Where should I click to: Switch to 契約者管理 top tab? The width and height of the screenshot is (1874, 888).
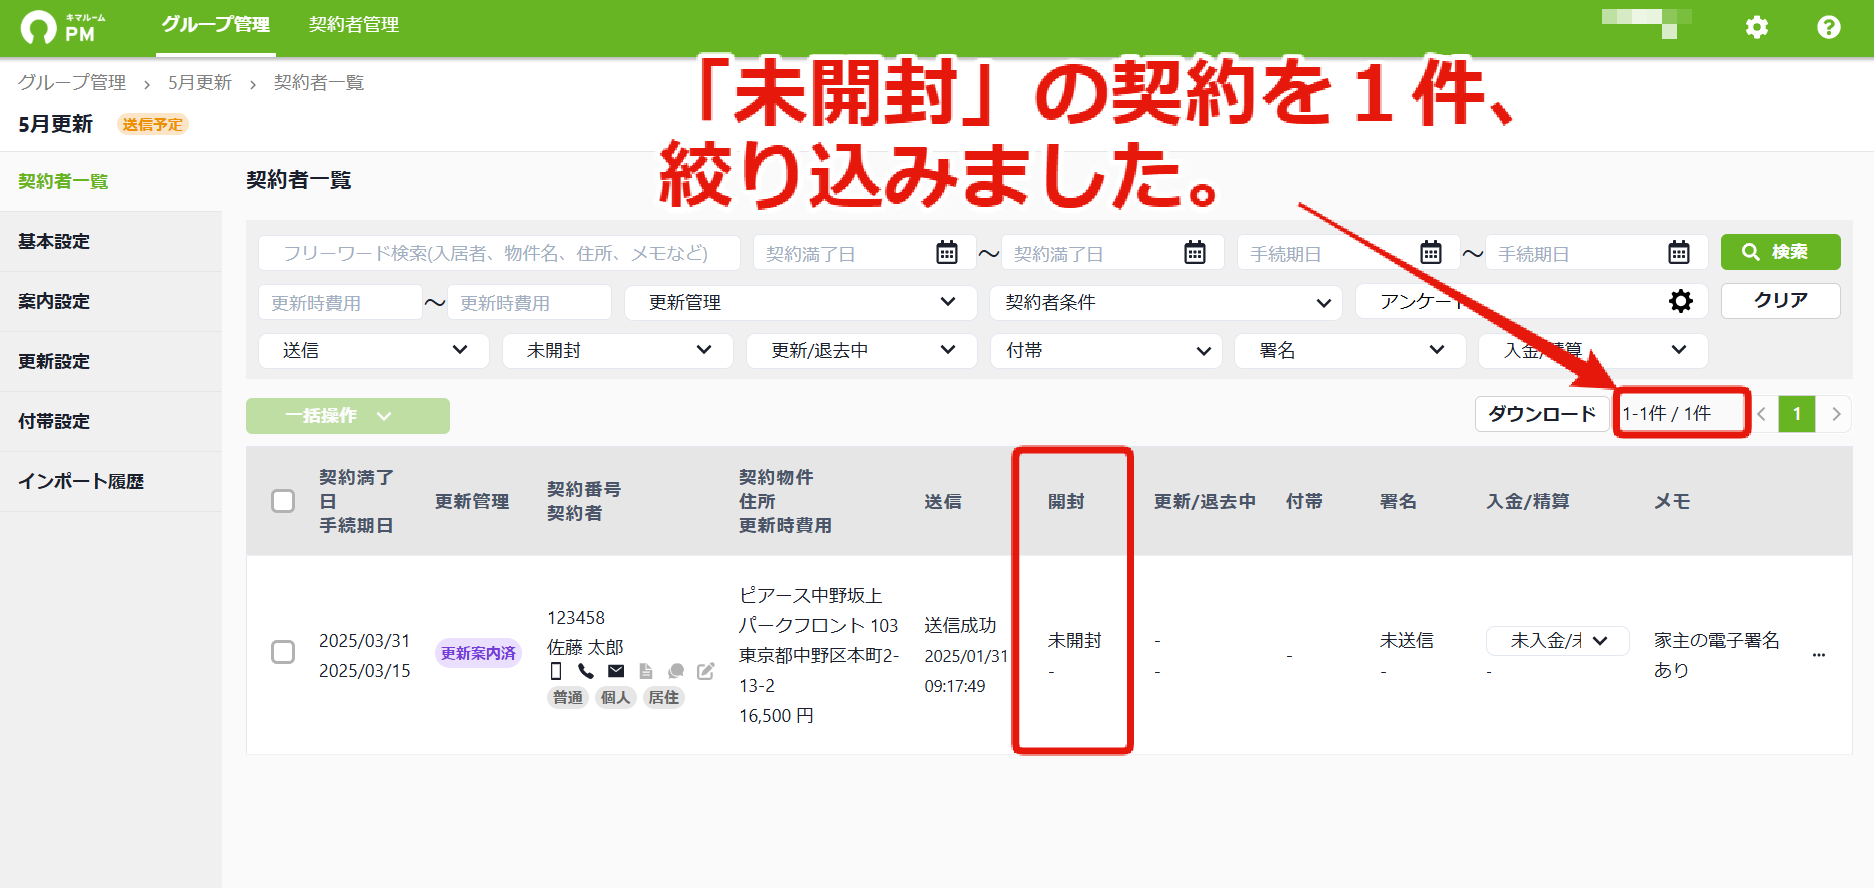354,25
